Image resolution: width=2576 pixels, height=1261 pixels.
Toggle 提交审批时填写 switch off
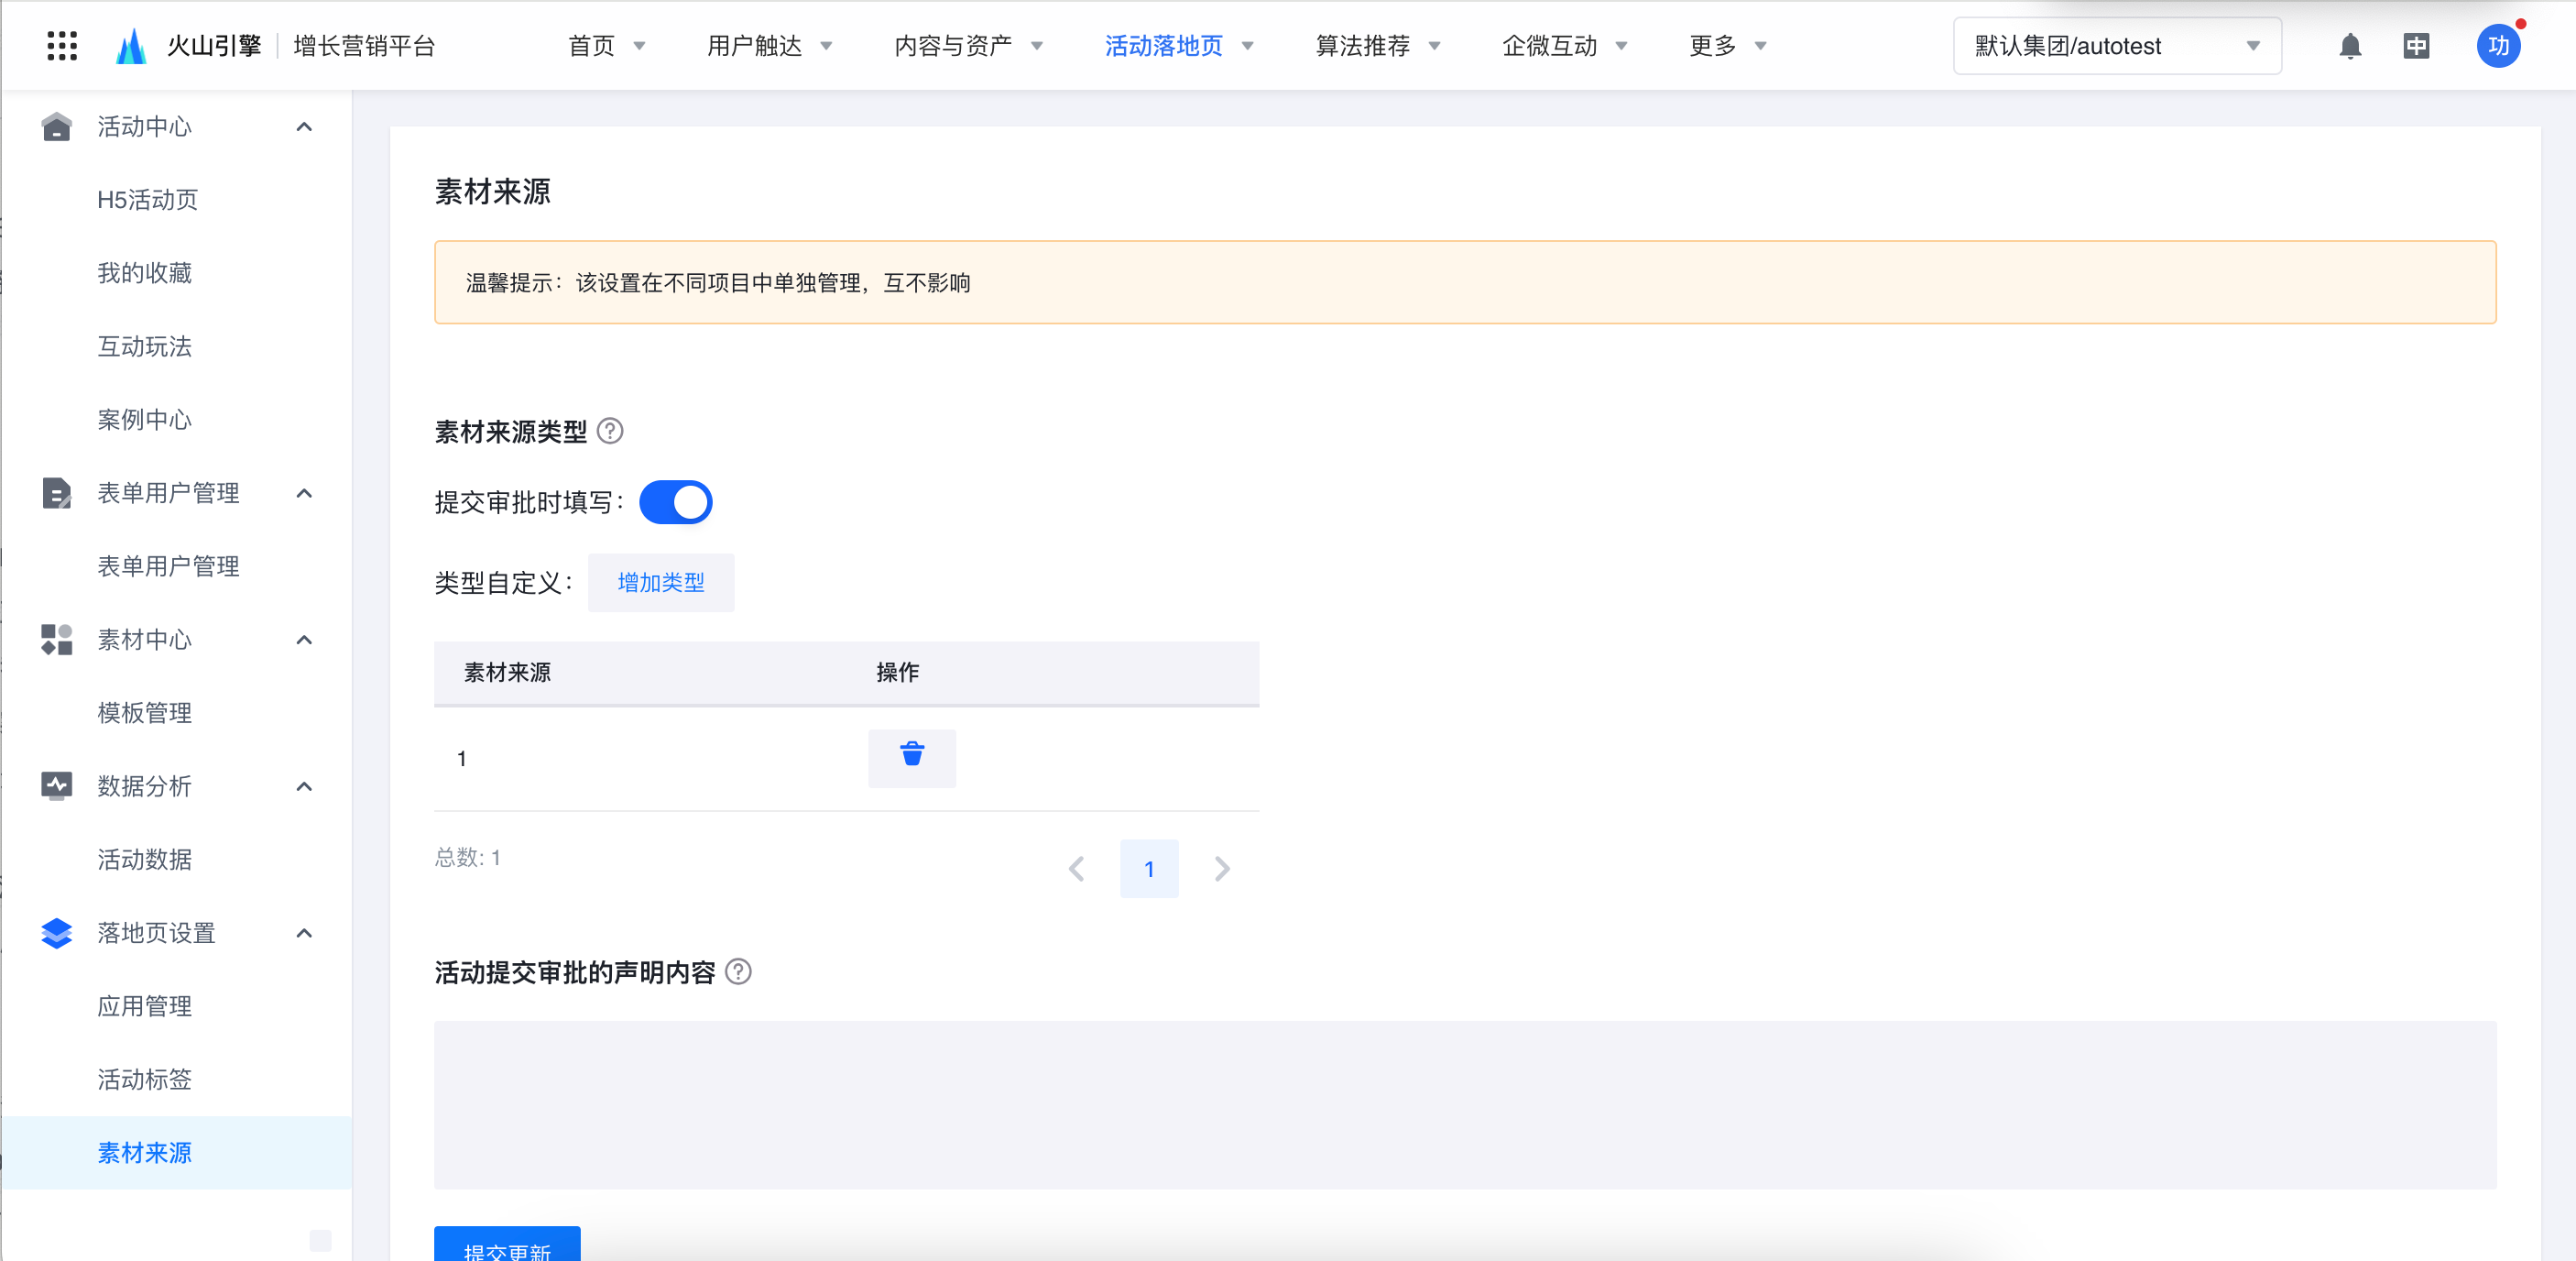676,502
